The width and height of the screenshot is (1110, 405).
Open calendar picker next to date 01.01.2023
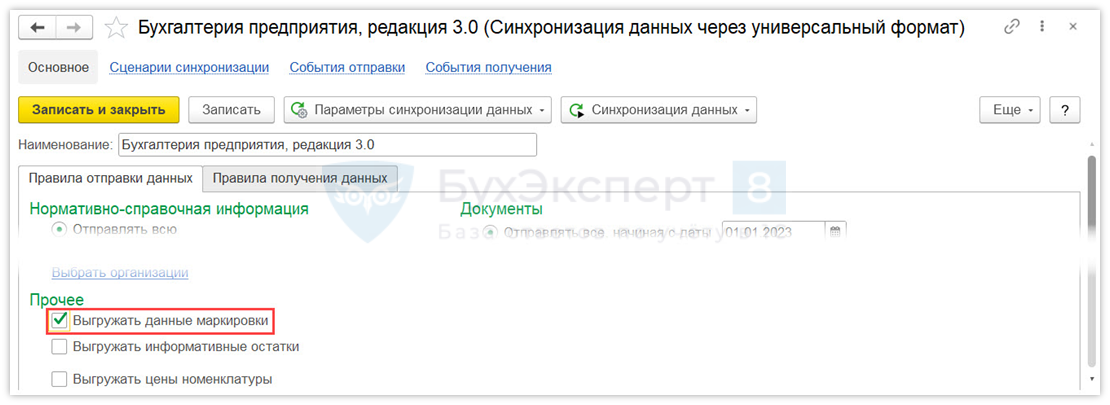point(835,232)
